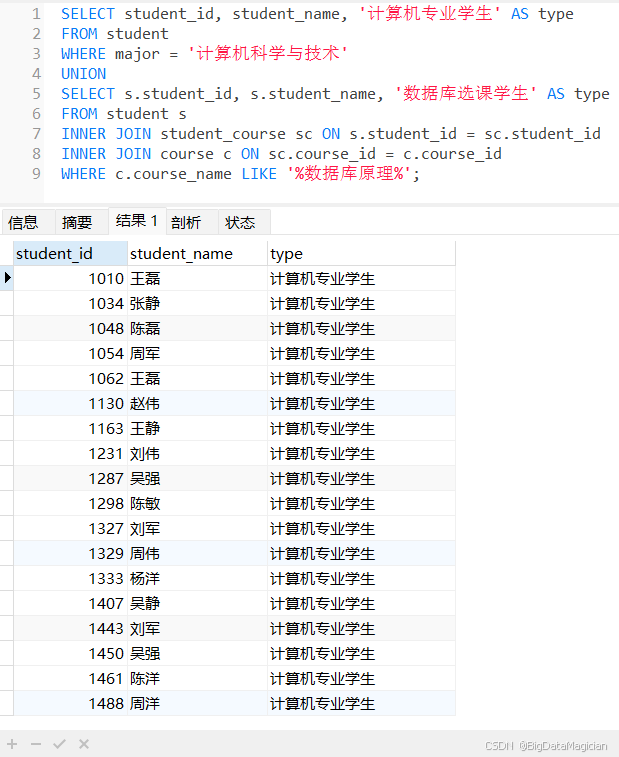
Task: Click student_id 1329 cell
Action: click(x=70, y=554)
